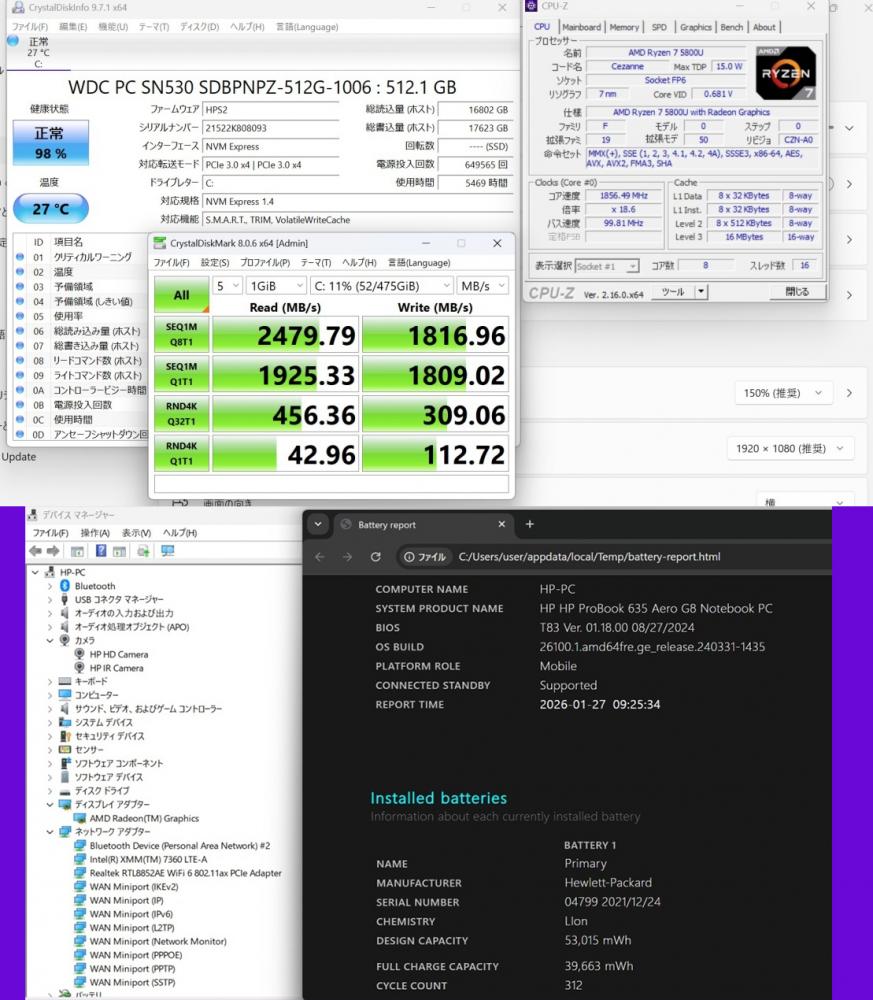This screenshot has height=1000, width=873.
Task: Click the SEQ1M Q8T1 test button
Action: point(182,334)
